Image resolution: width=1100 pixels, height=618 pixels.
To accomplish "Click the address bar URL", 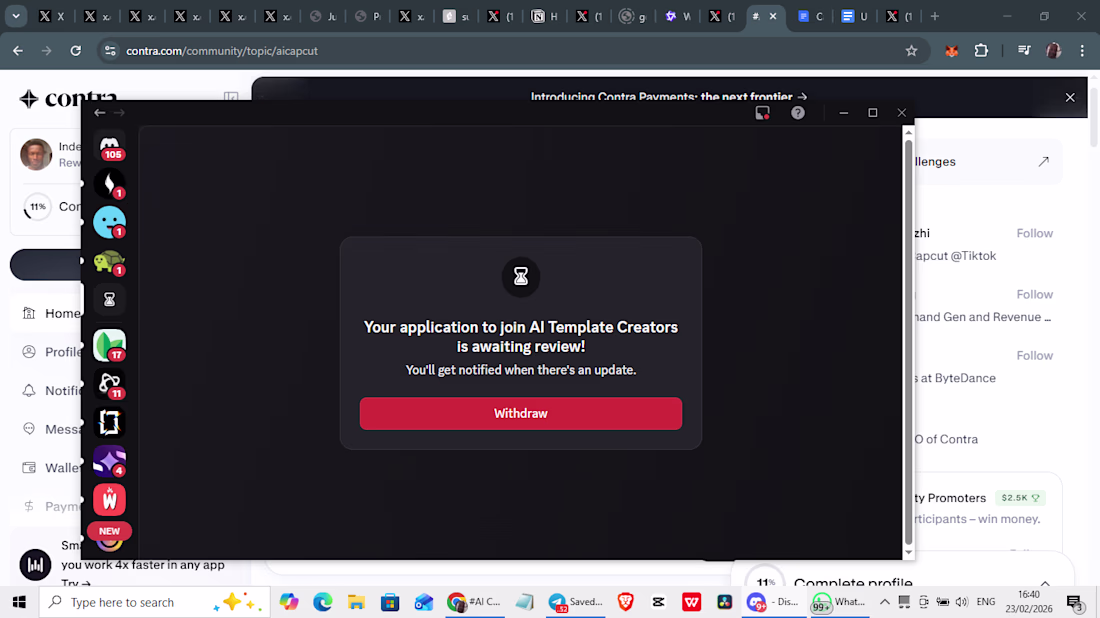I will 222,51.
